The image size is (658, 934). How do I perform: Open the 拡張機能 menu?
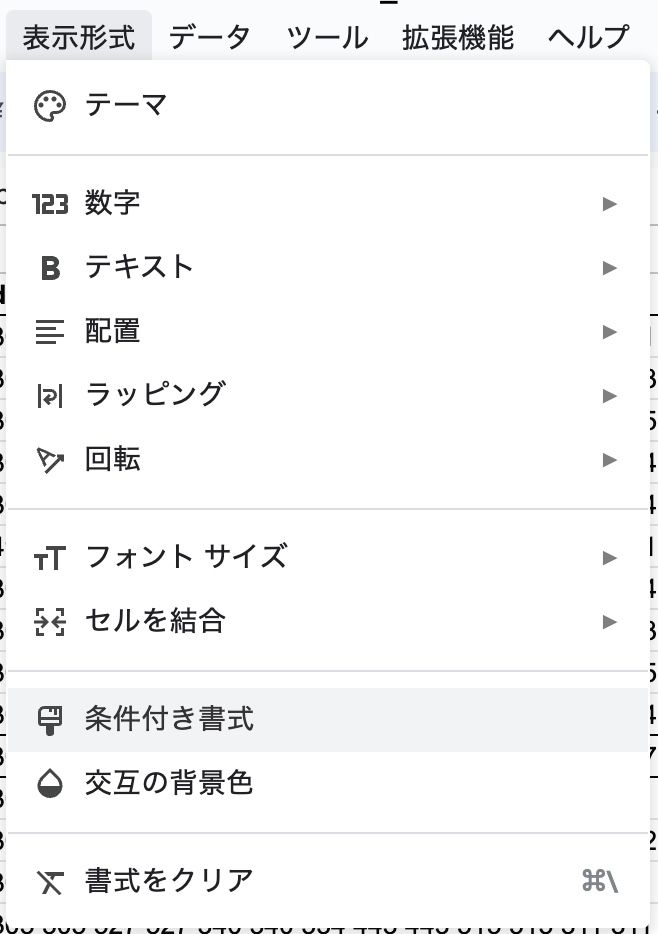(x=458, y=38)
